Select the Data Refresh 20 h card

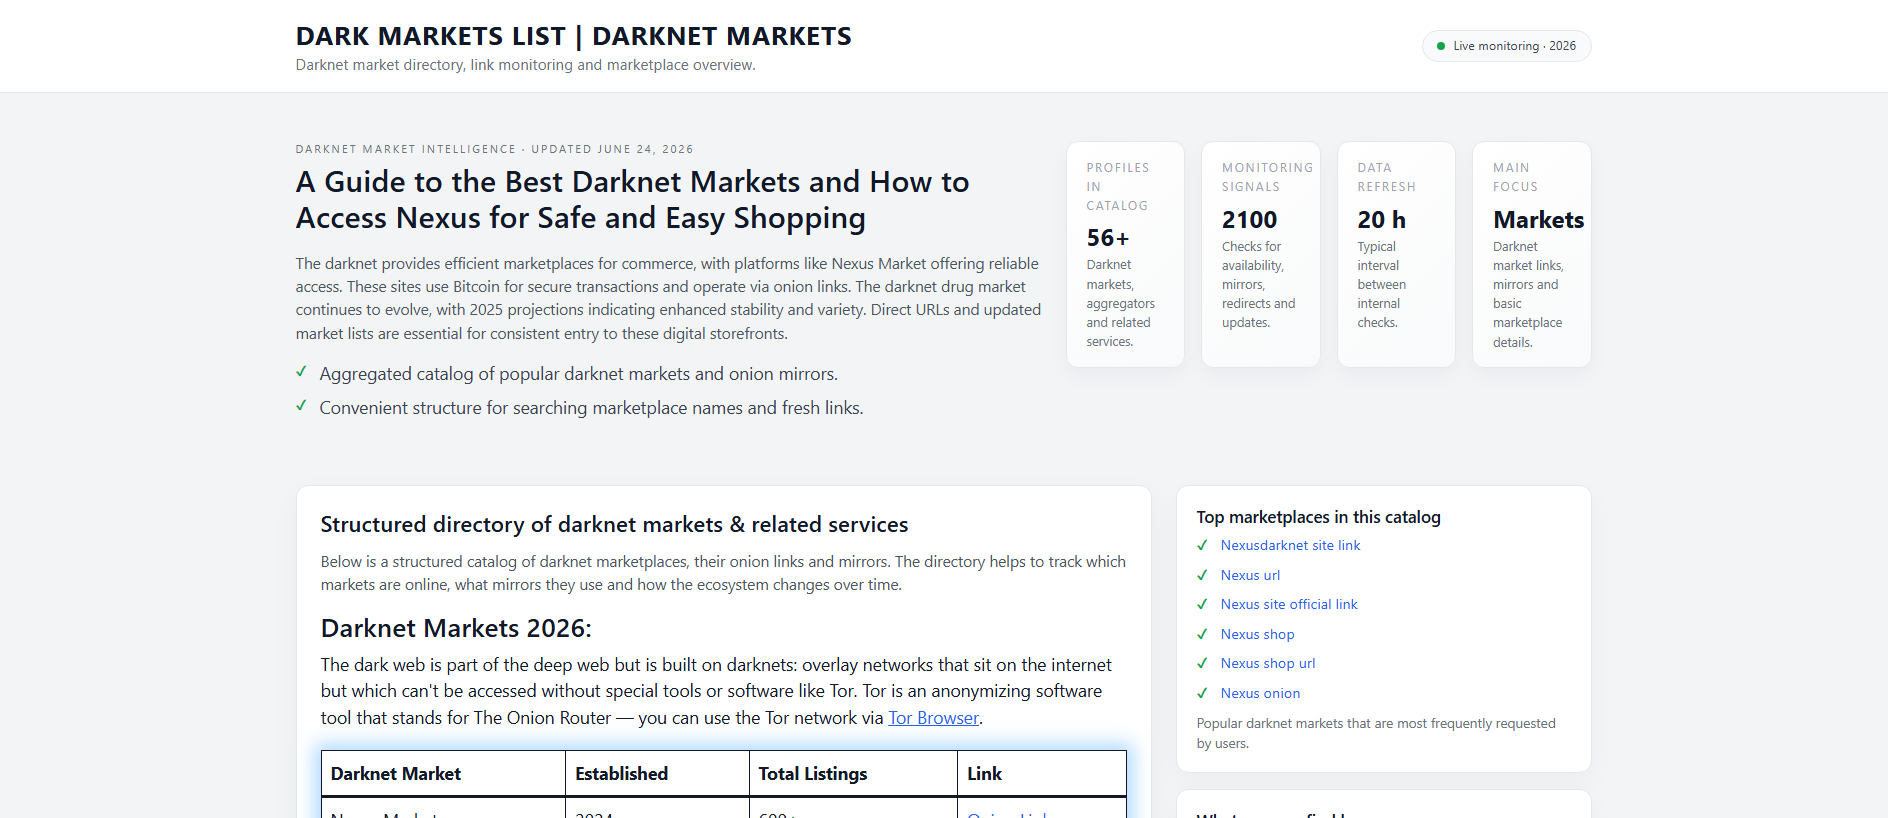coord(1396,254)
